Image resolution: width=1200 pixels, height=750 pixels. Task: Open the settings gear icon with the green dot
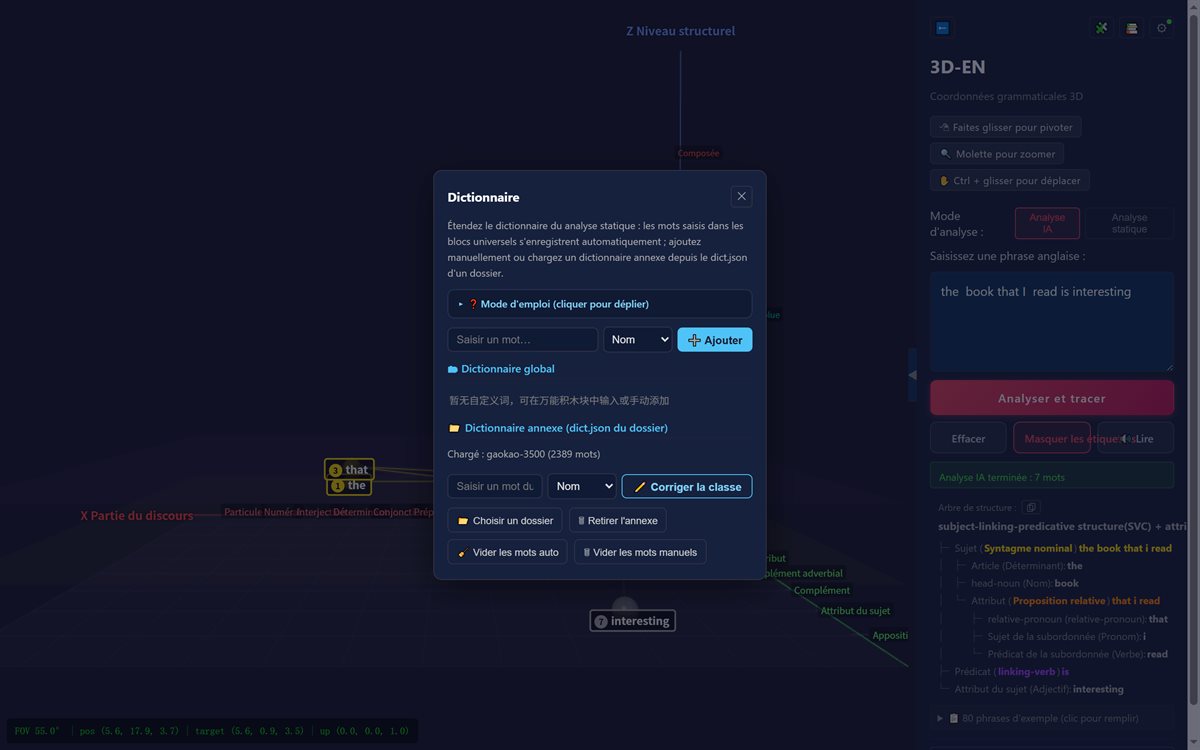tap(1162, 28)
